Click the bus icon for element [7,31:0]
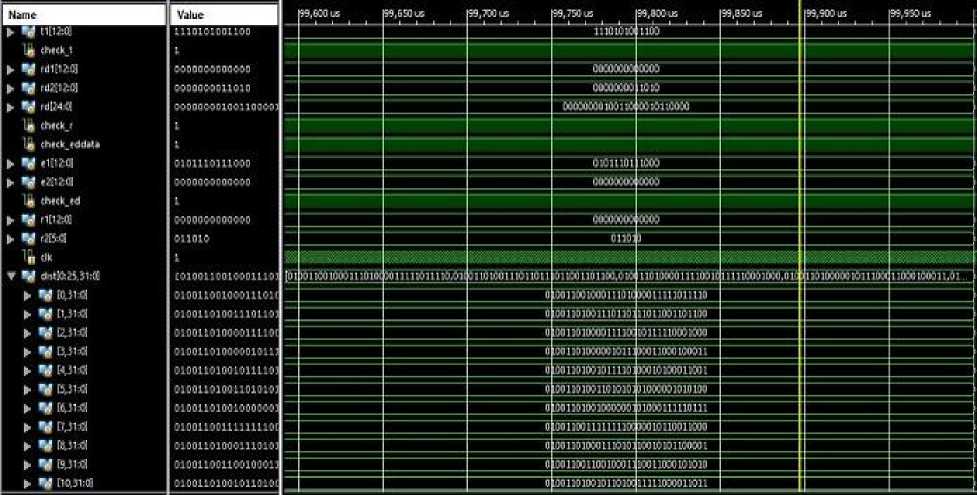 [x=45, y=426]
